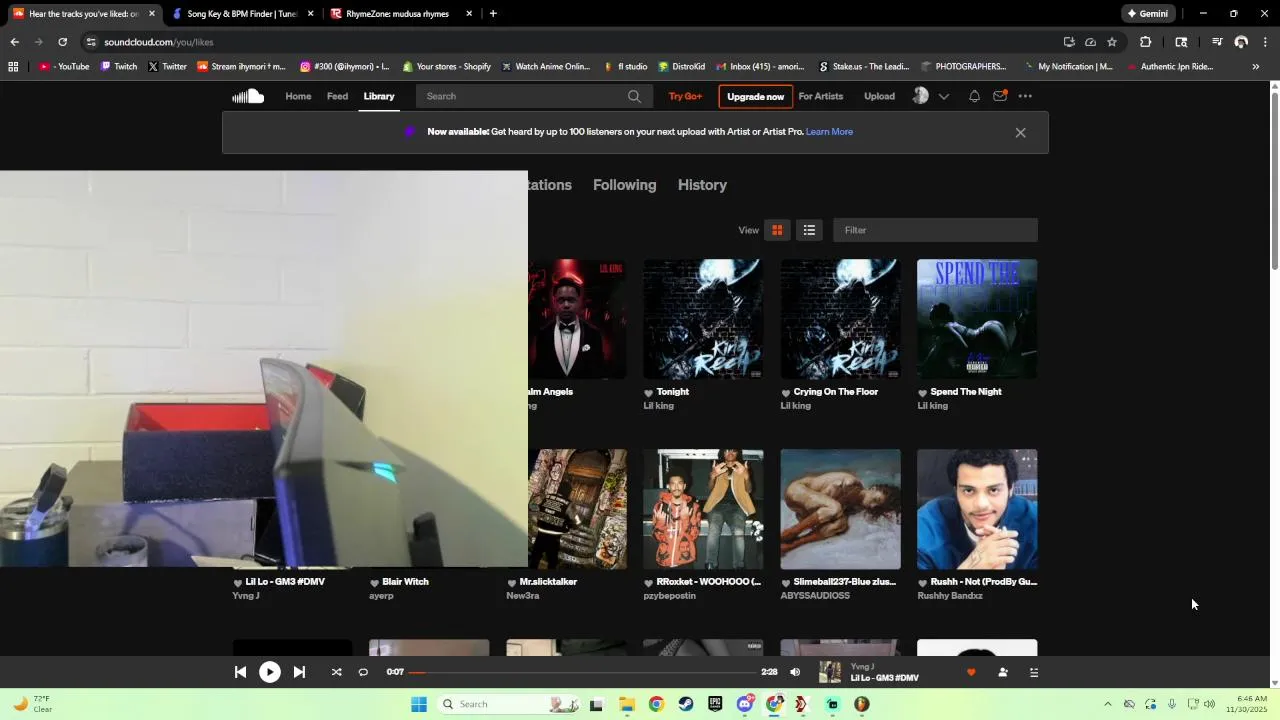Seek on the track progress bar
The width and height of the screenshot is (1280, 720).
(583, 672)
